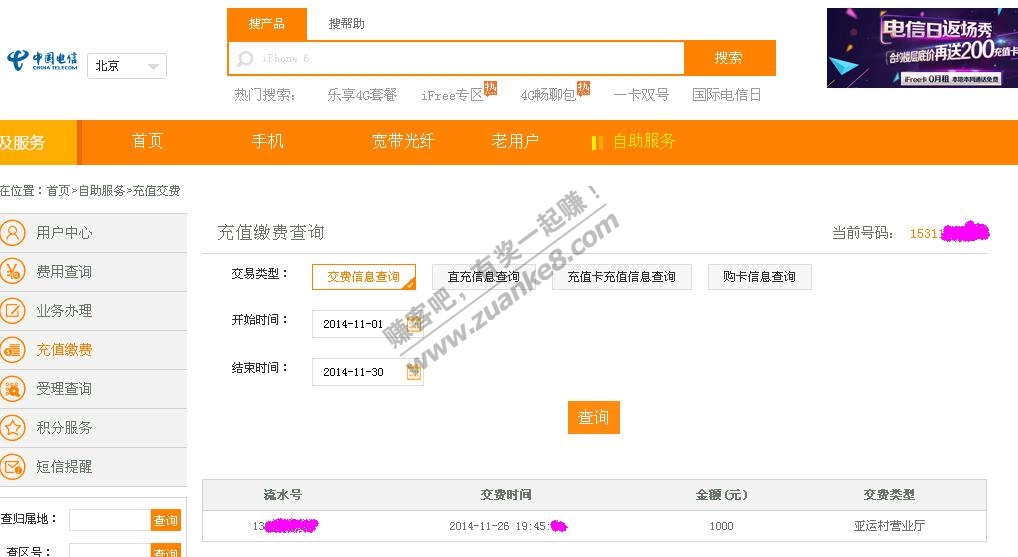Click the 亚运村营业厅 payment type cell
The image size is (1018, 557).
pos(889,526)
